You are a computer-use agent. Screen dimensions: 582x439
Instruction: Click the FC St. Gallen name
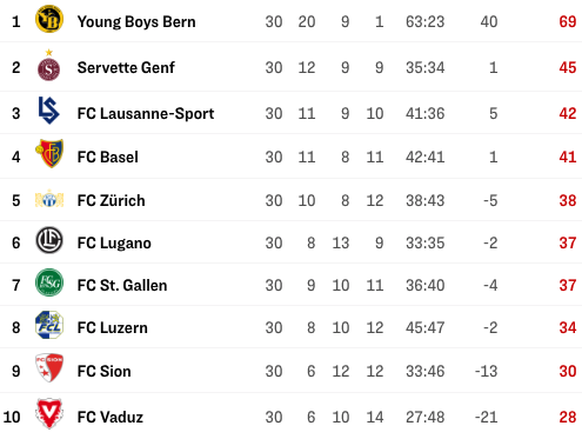122,285
